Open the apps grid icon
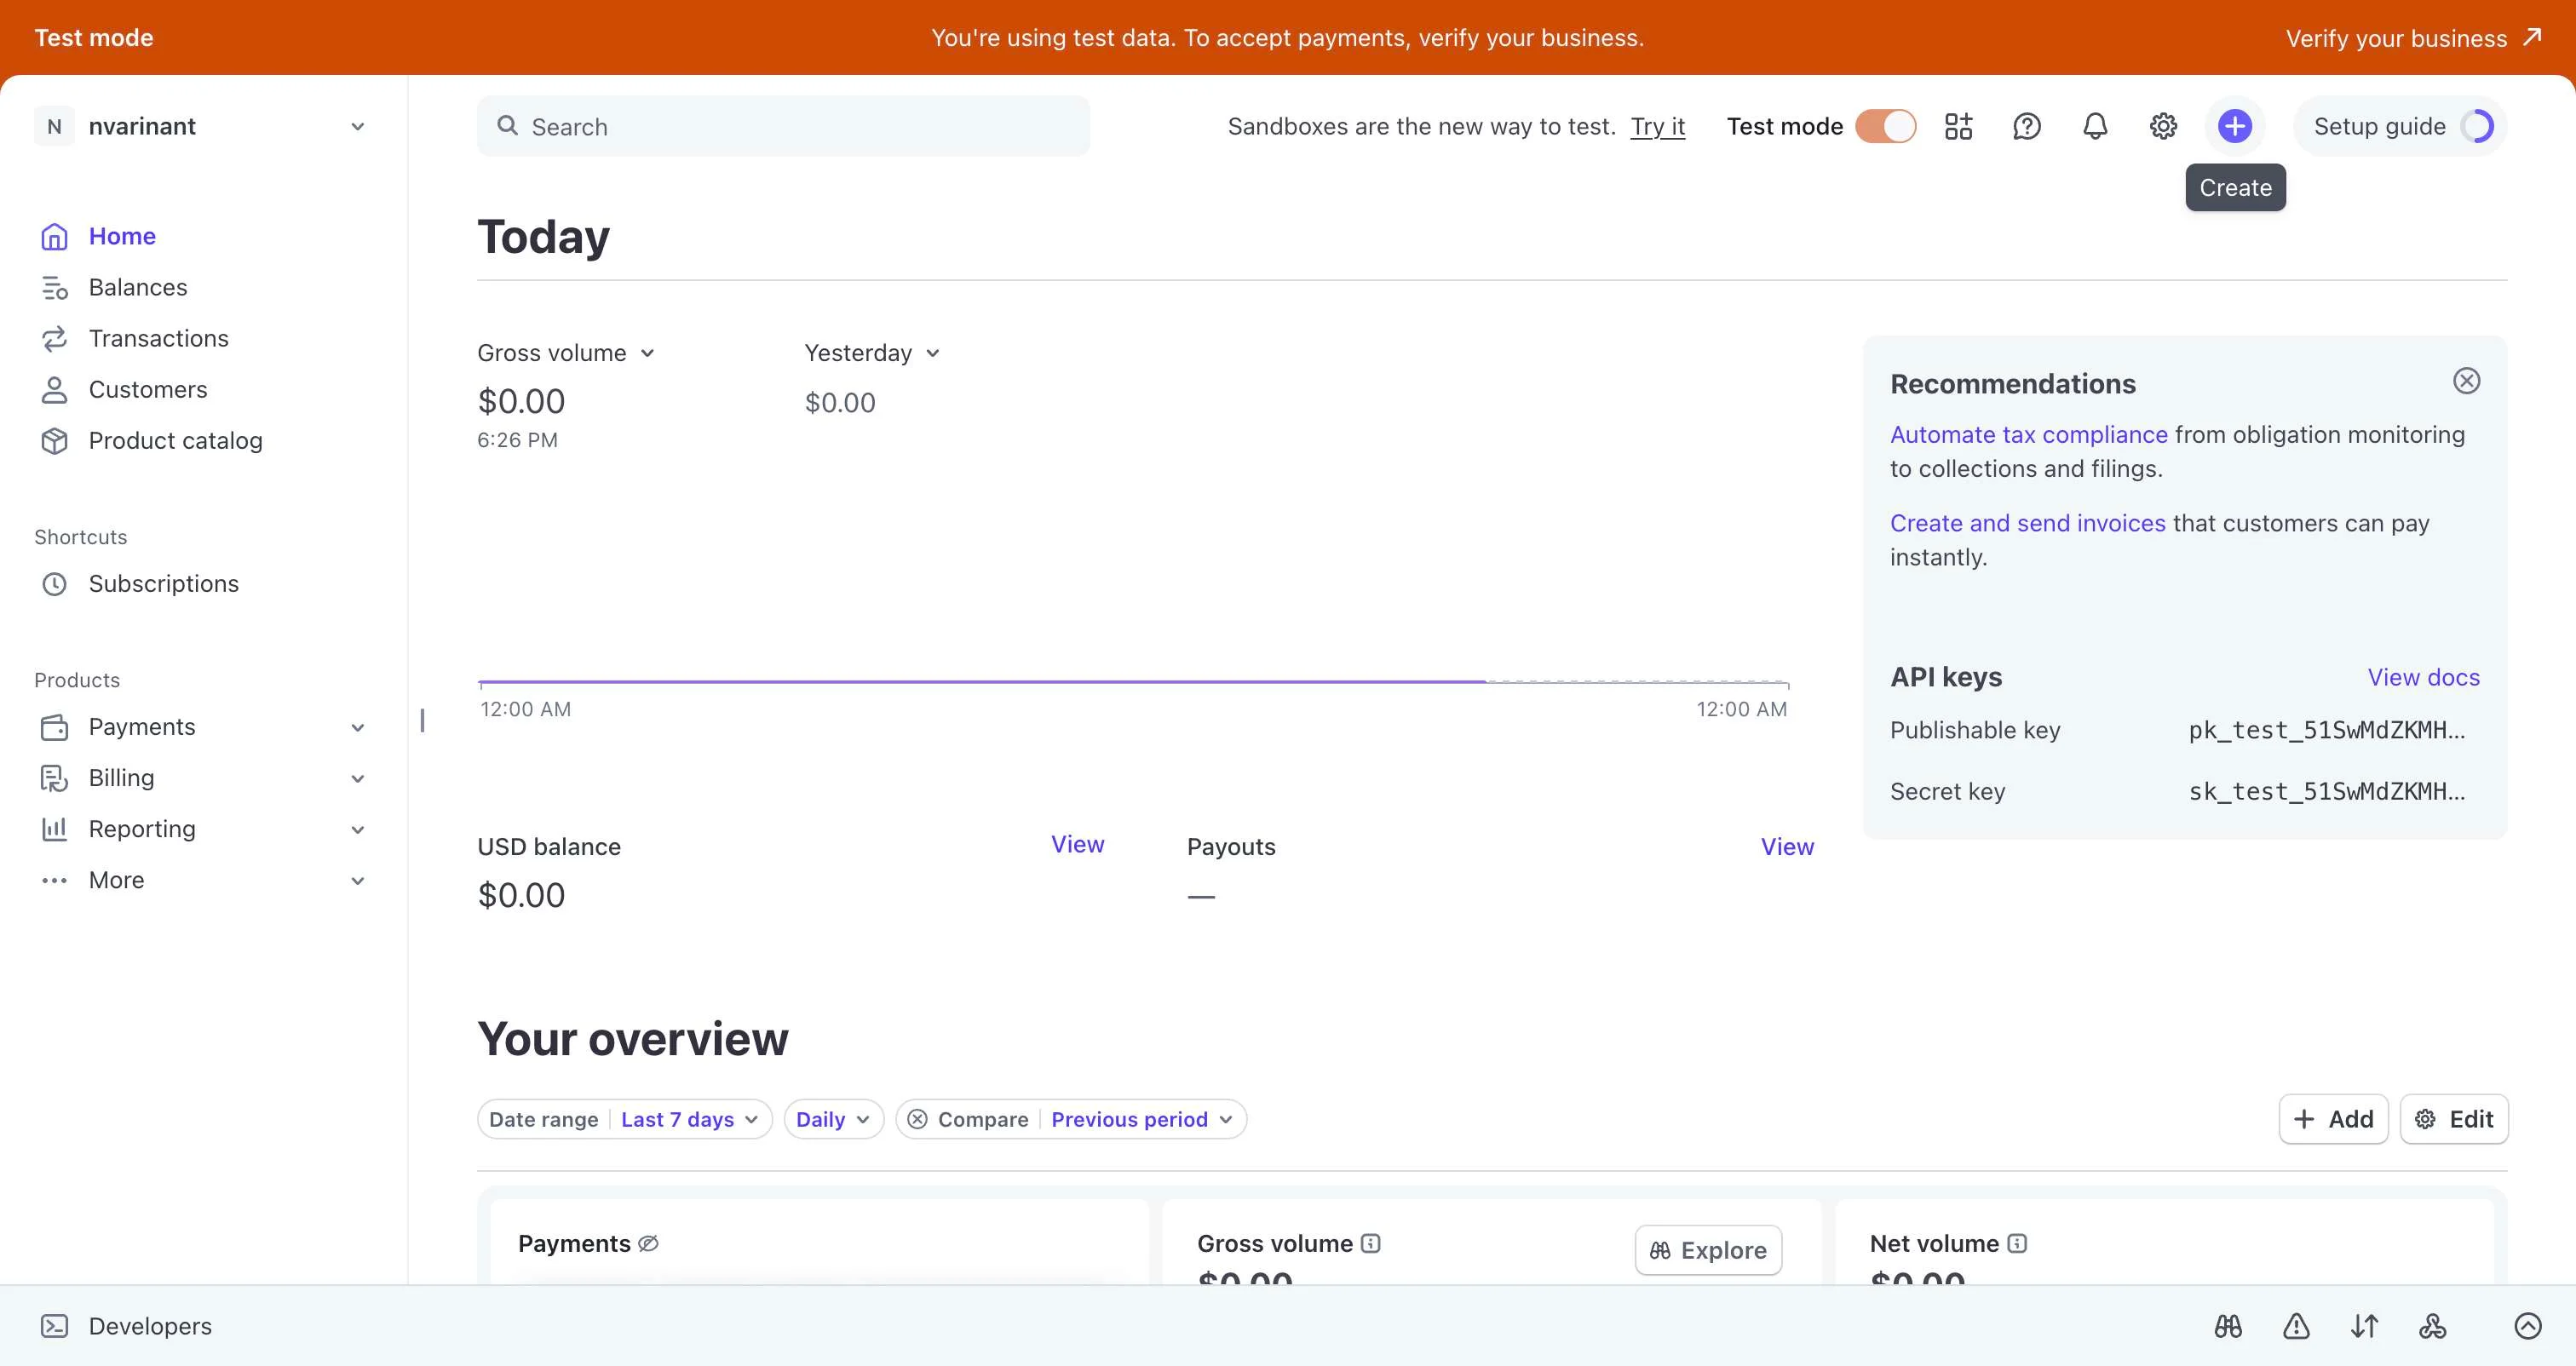 pos(1958,126)
